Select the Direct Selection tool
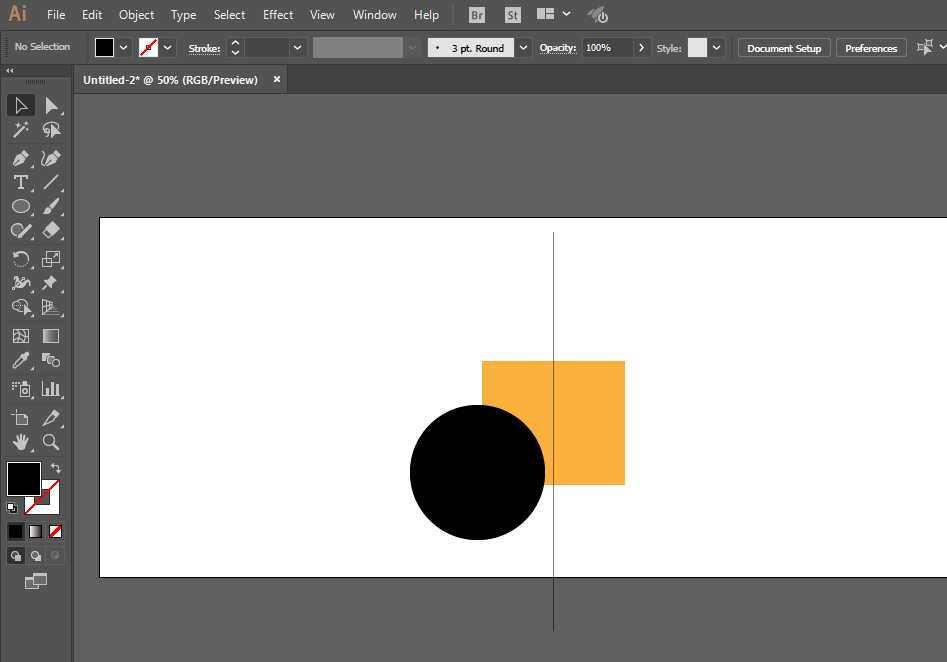Viewport: 947px width, 662px height. 51,105
